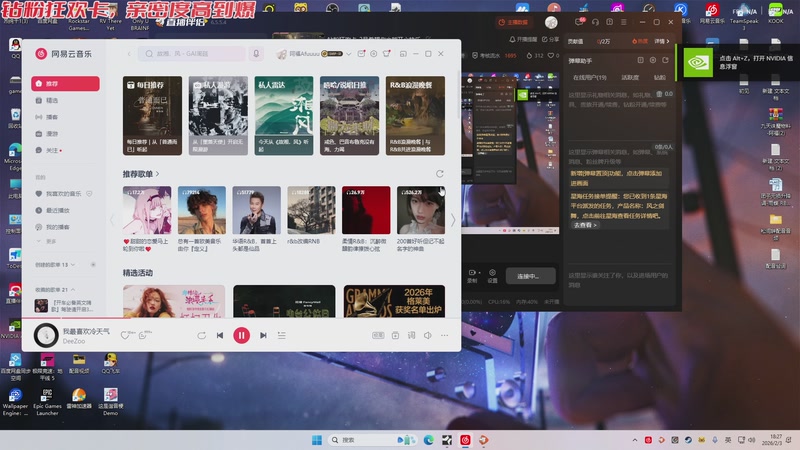Viewport: 800px width, 450px height.
Task: Open 私人漫游 card
Action: 218,115
